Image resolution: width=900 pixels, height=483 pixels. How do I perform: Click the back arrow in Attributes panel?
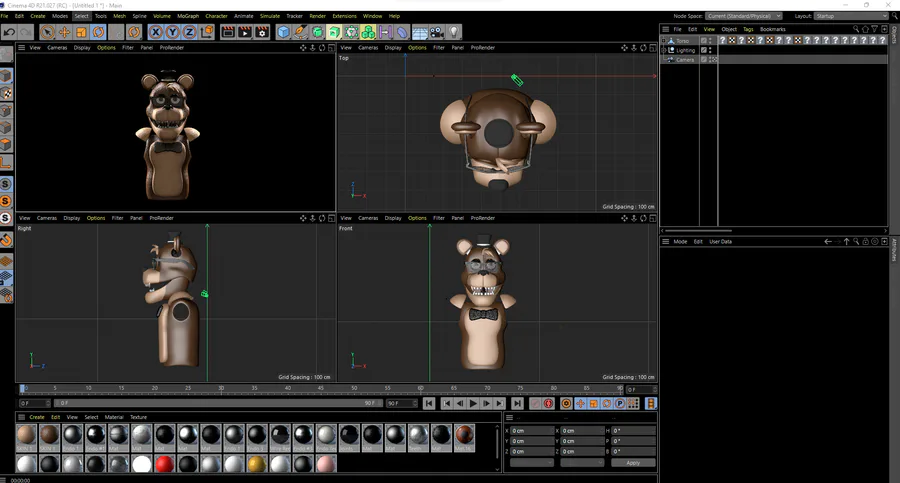pos(828,242)
